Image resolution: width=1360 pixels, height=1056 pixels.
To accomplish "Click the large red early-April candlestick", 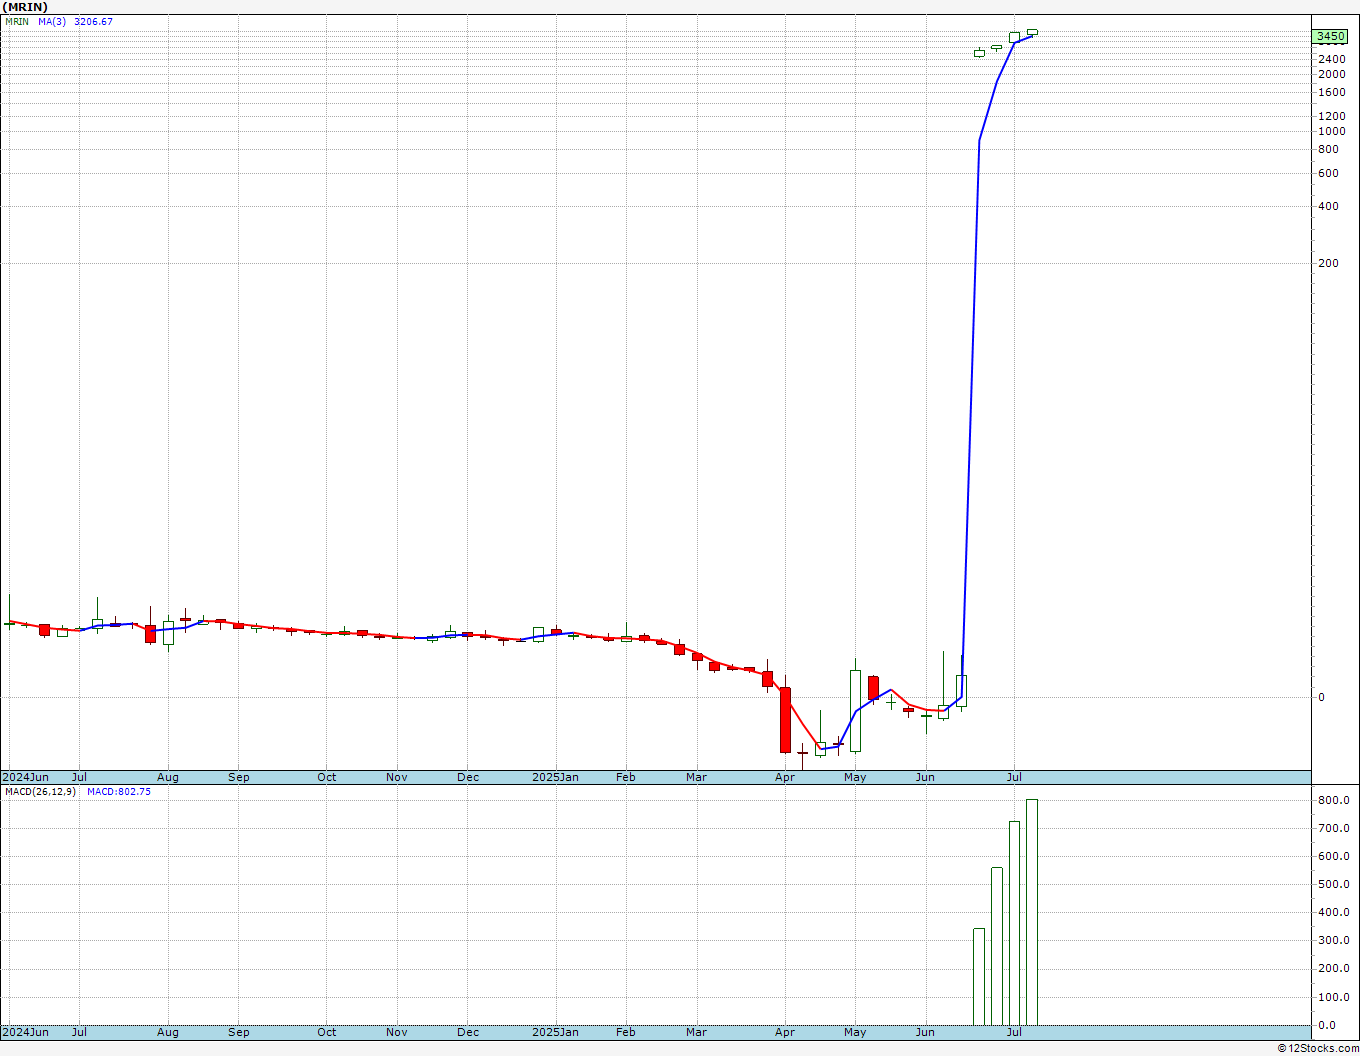I will (x=785, y=720).
